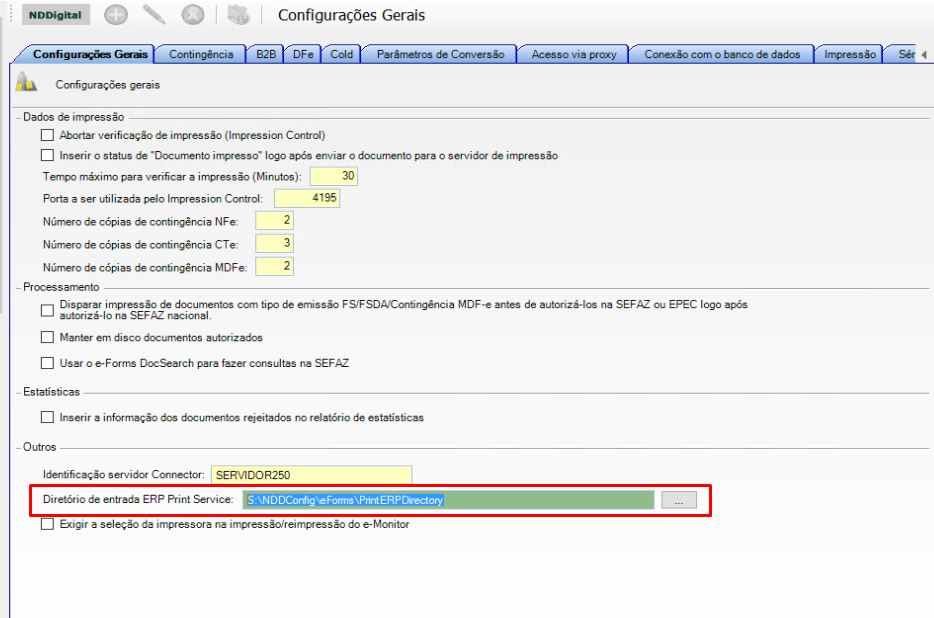Switch to the Contingência tab
This screenshot has width=934, height=618.
click(201, 54)
